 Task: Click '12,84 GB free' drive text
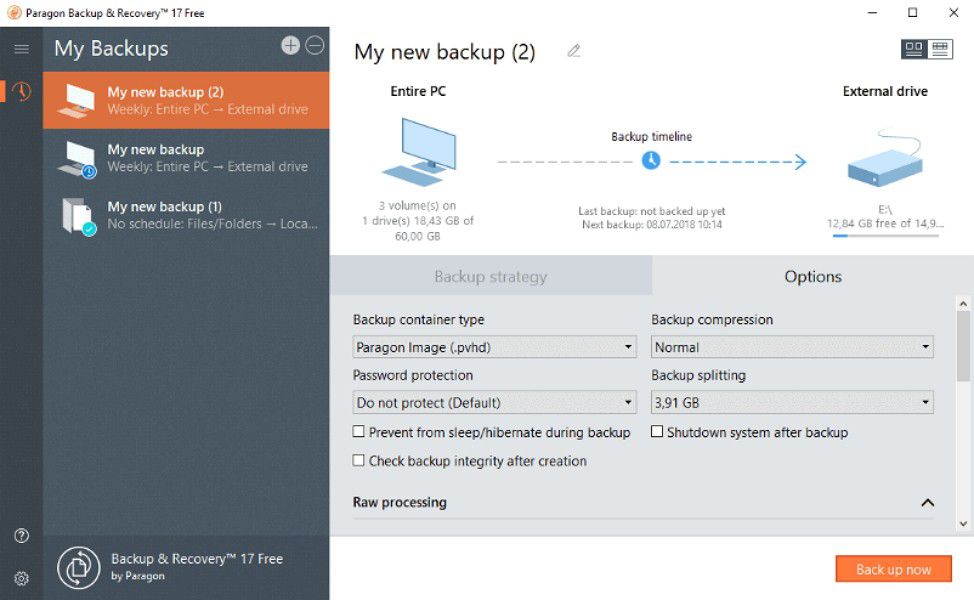click(x=885, y=223)
